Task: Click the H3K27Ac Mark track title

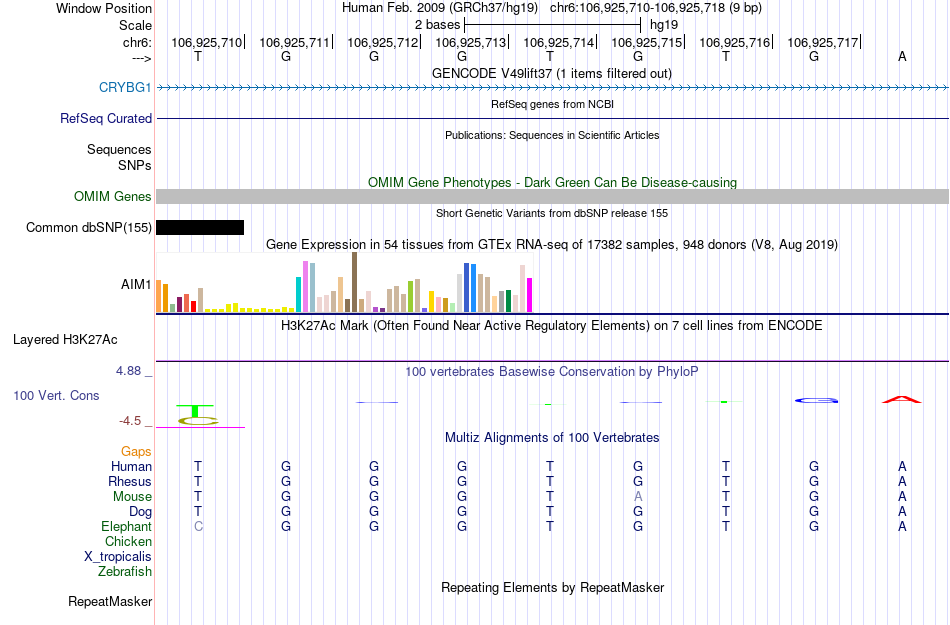Action: click(x=552, y=325)
